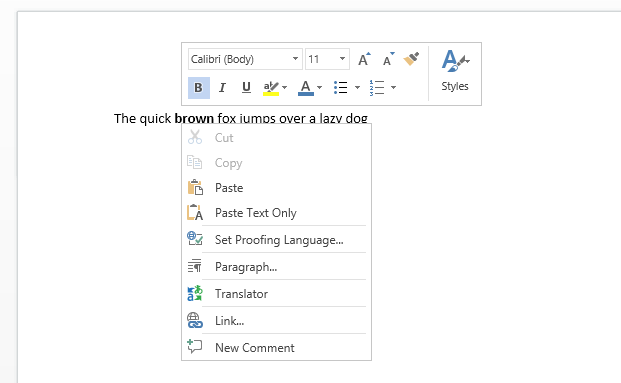Add a New Comment from context menu
This screenshot has height=383, width=621.
coord(276,347)
